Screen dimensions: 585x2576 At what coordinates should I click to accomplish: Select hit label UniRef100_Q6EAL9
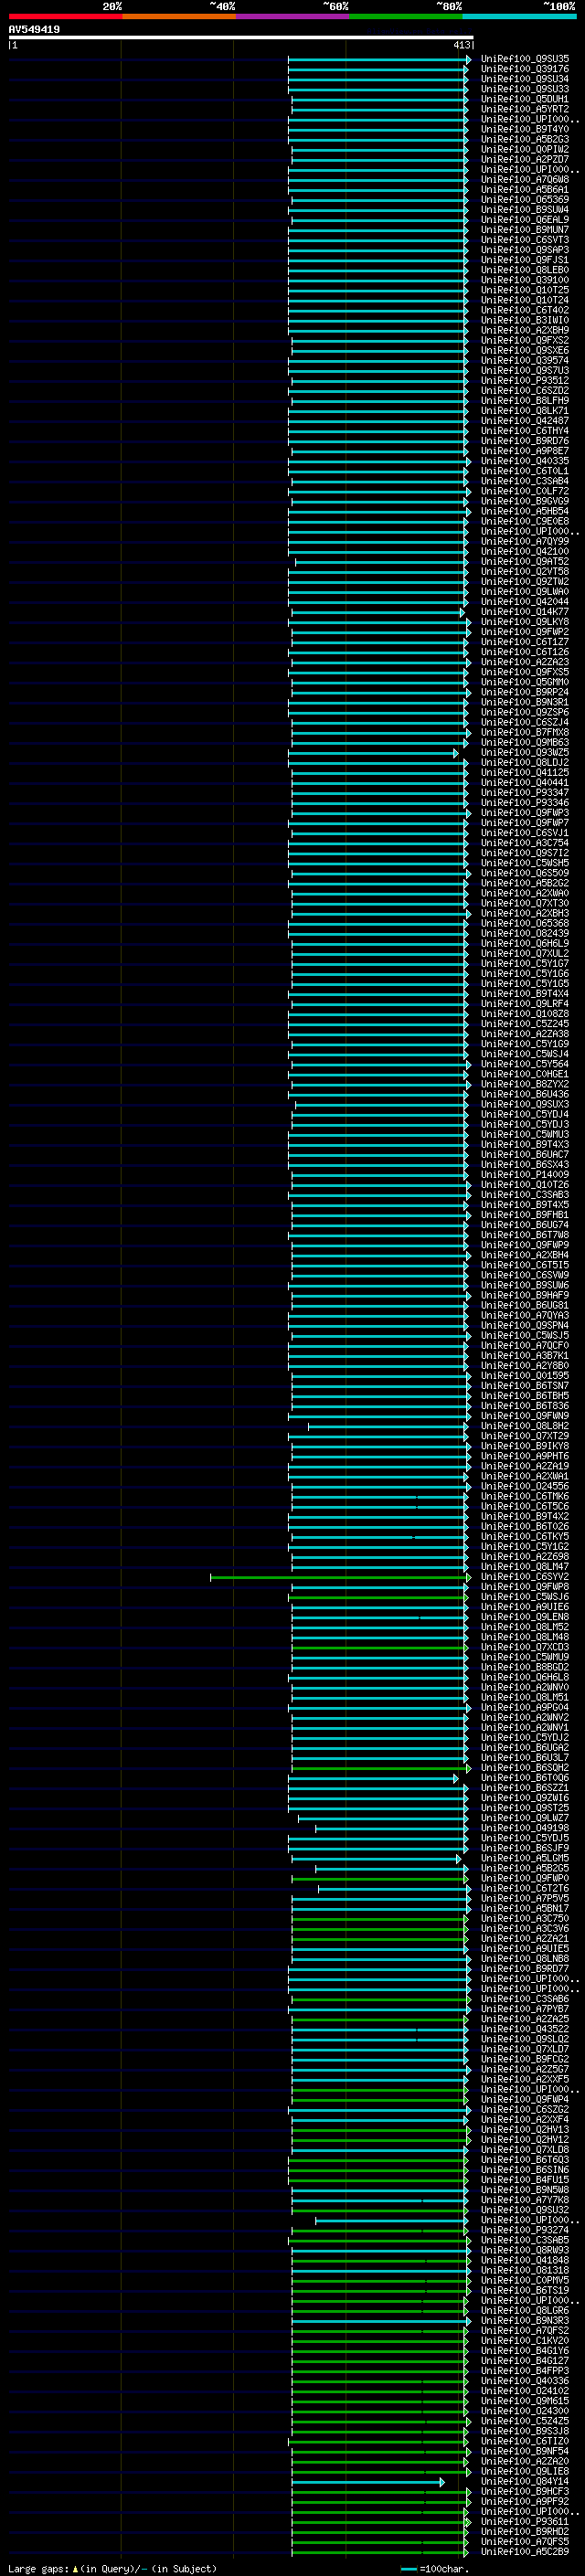(525, 220)
